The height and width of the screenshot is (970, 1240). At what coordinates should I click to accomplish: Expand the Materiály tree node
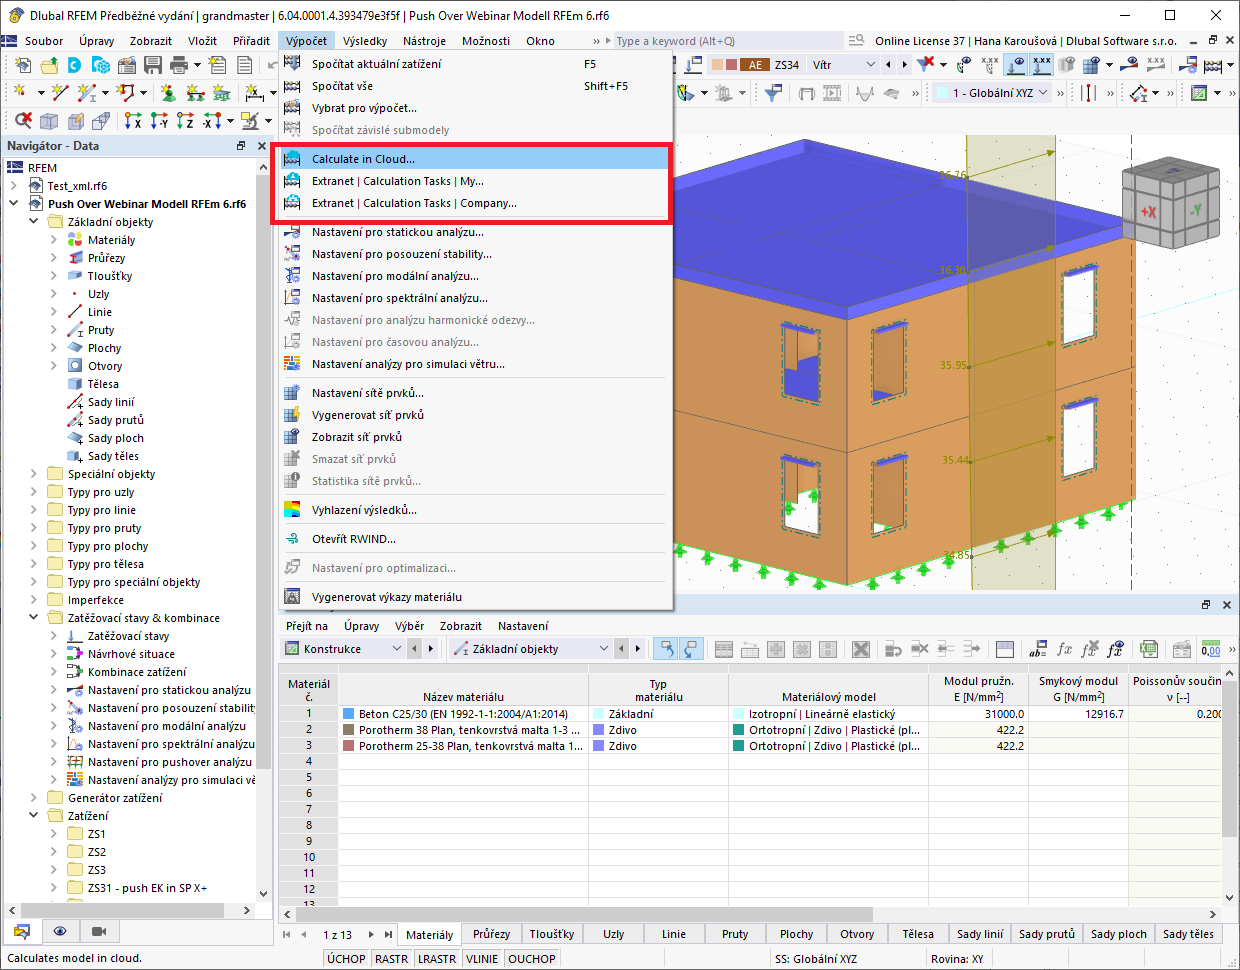[54, 240]
